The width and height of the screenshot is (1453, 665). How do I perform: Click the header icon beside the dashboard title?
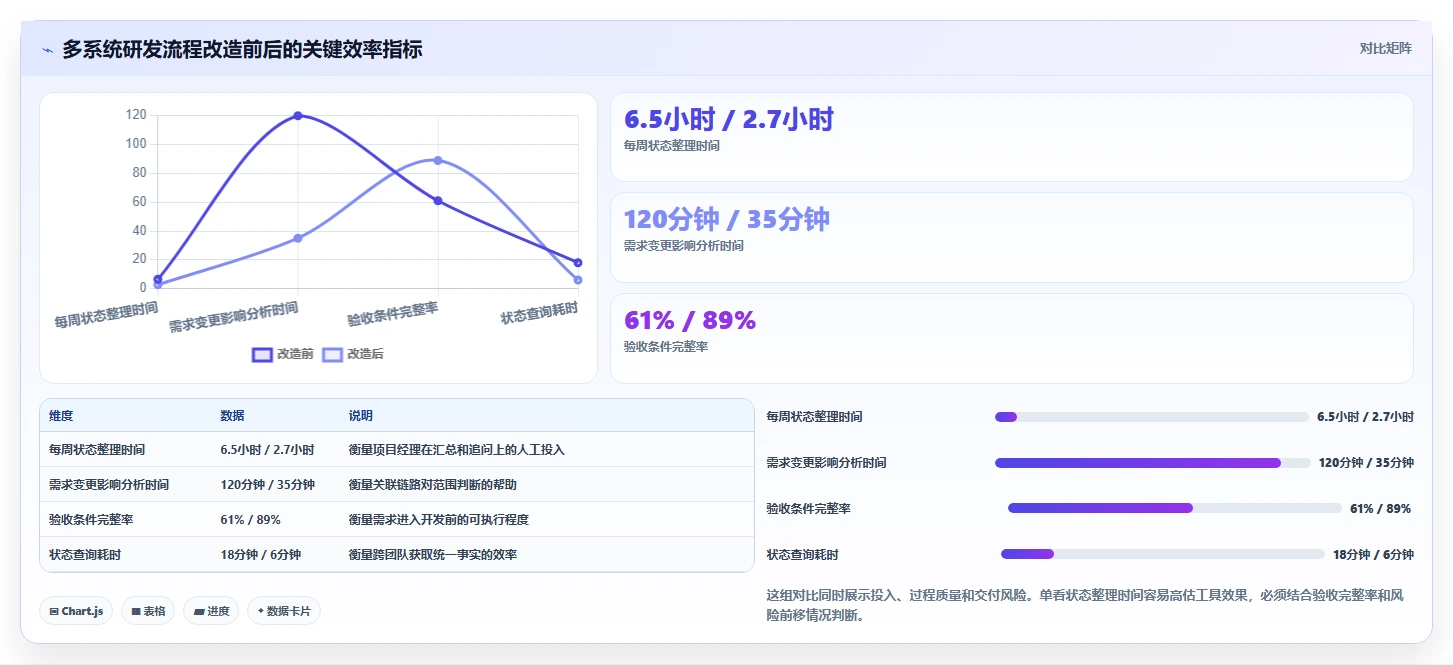click(48, 49)
